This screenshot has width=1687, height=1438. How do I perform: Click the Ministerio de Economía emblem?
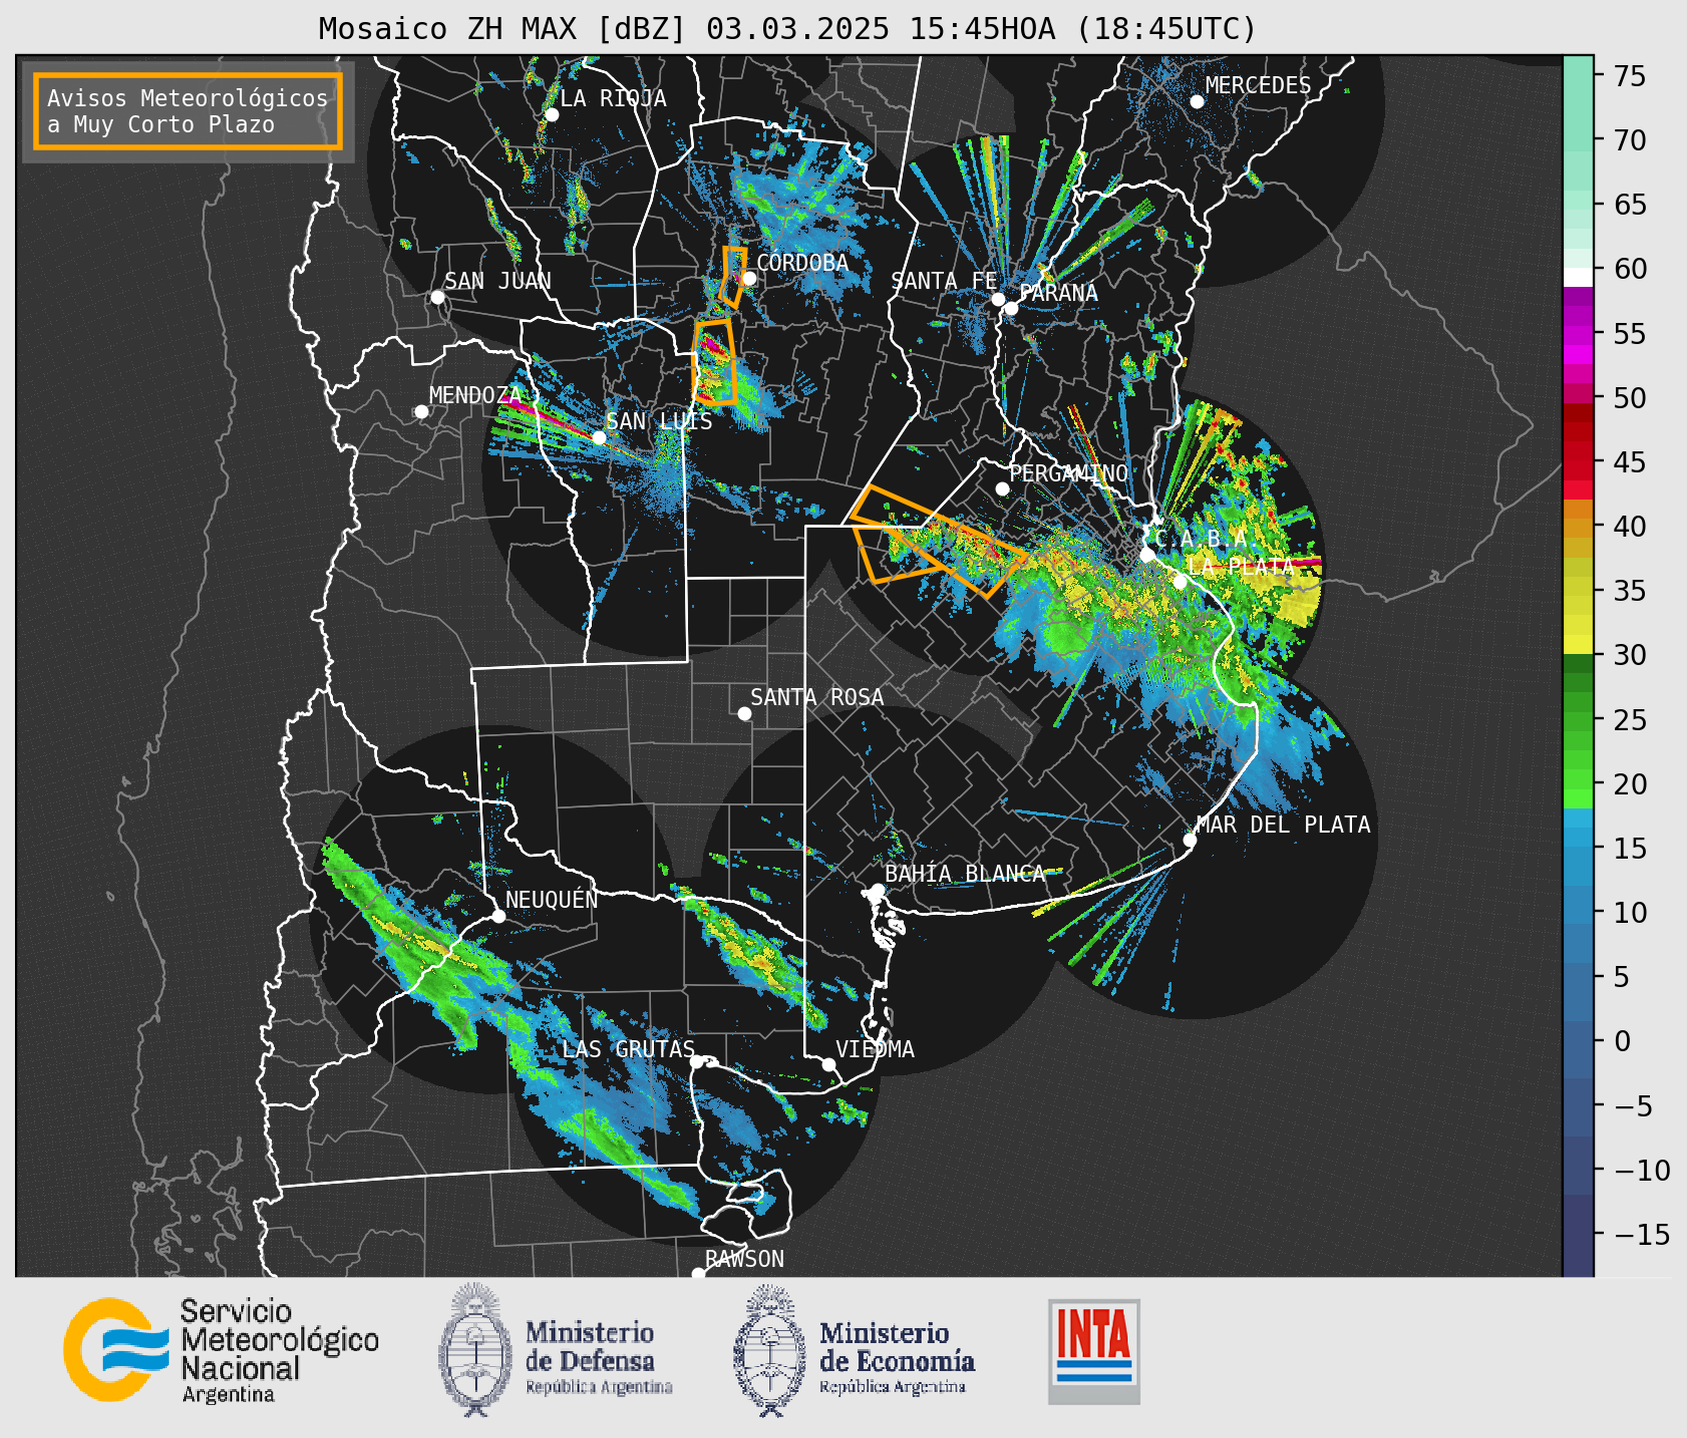pyautogui.click(x=770, y=1350)
